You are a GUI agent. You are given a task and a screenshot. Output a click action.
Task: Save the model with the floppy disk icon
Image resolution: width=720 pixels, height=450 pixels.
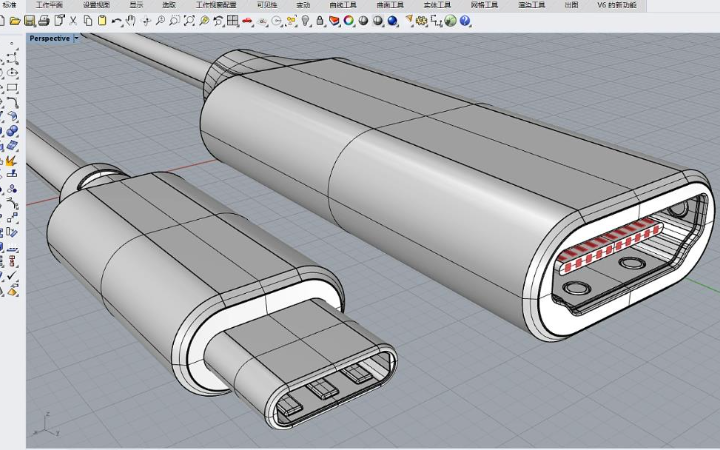click(x=29, y=20)
